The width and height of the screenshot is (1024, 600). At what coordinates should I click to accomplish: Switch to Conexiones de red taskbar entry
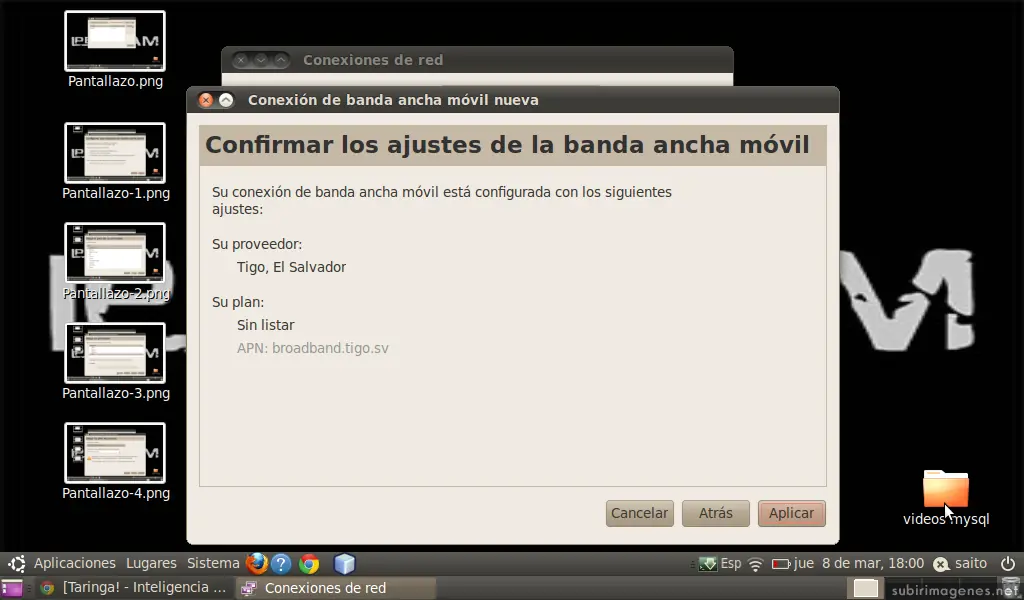click(x=334, y=588)
